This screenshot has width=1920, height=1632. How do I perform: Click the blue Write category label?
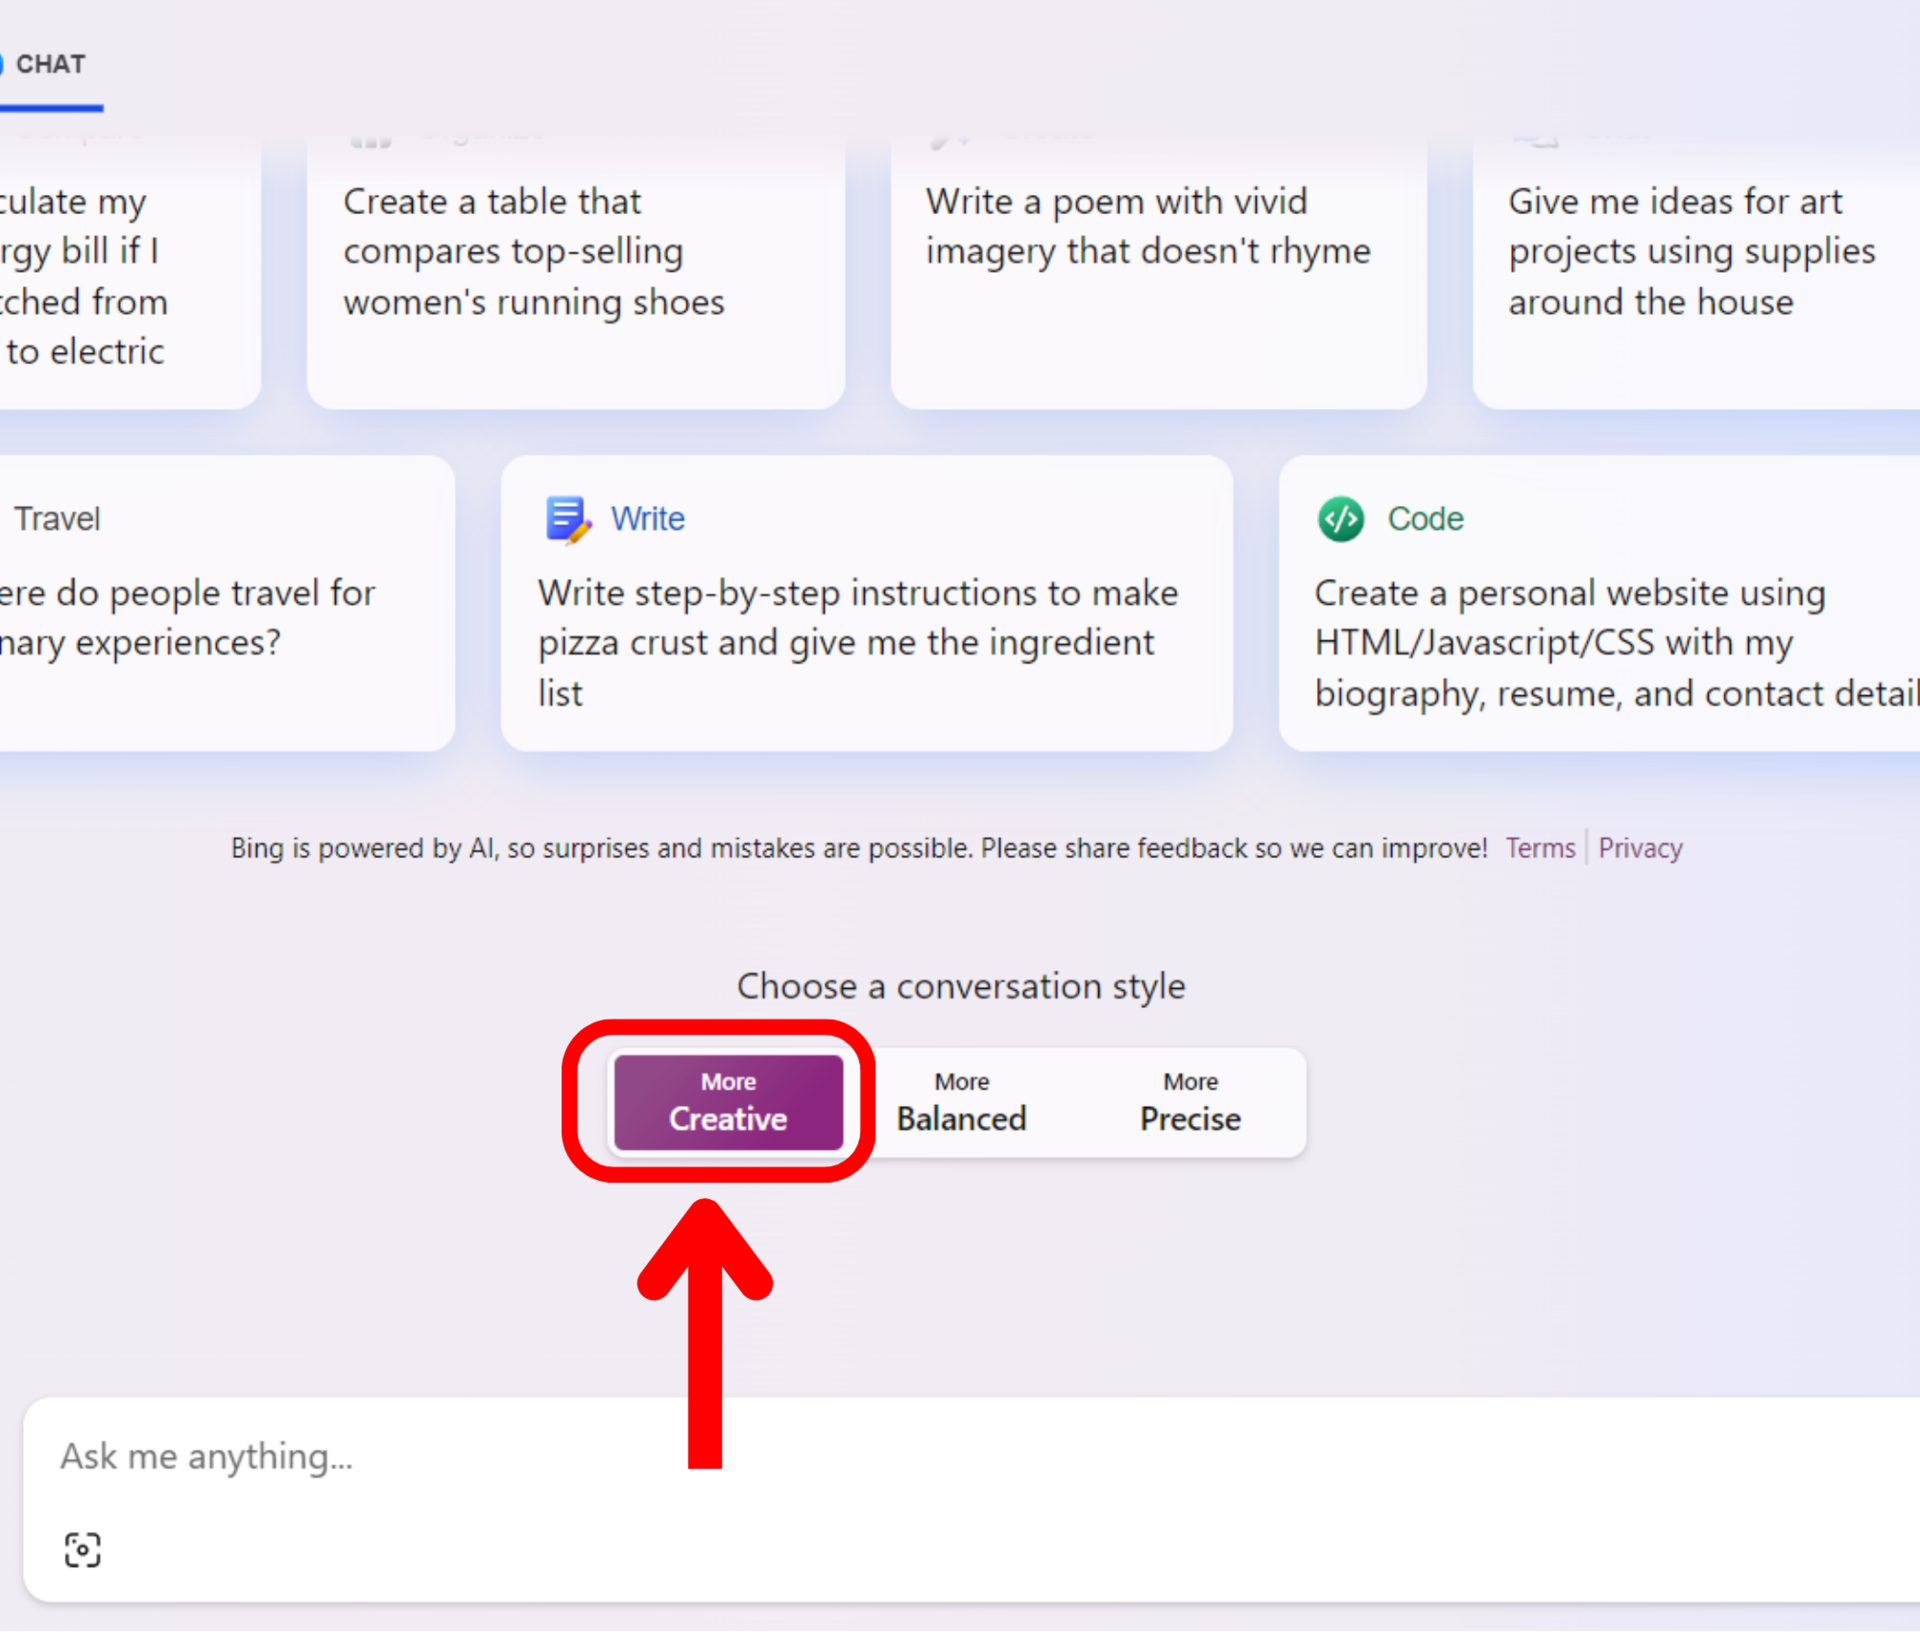(x=648, y=519)
